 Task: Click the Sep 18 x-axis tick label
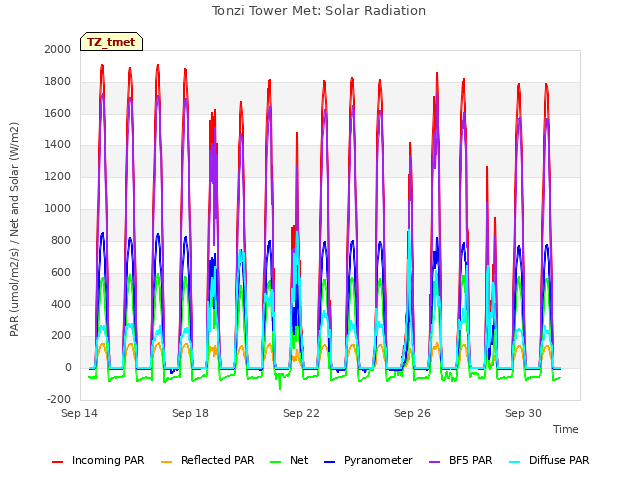click(x=190, y=413)
